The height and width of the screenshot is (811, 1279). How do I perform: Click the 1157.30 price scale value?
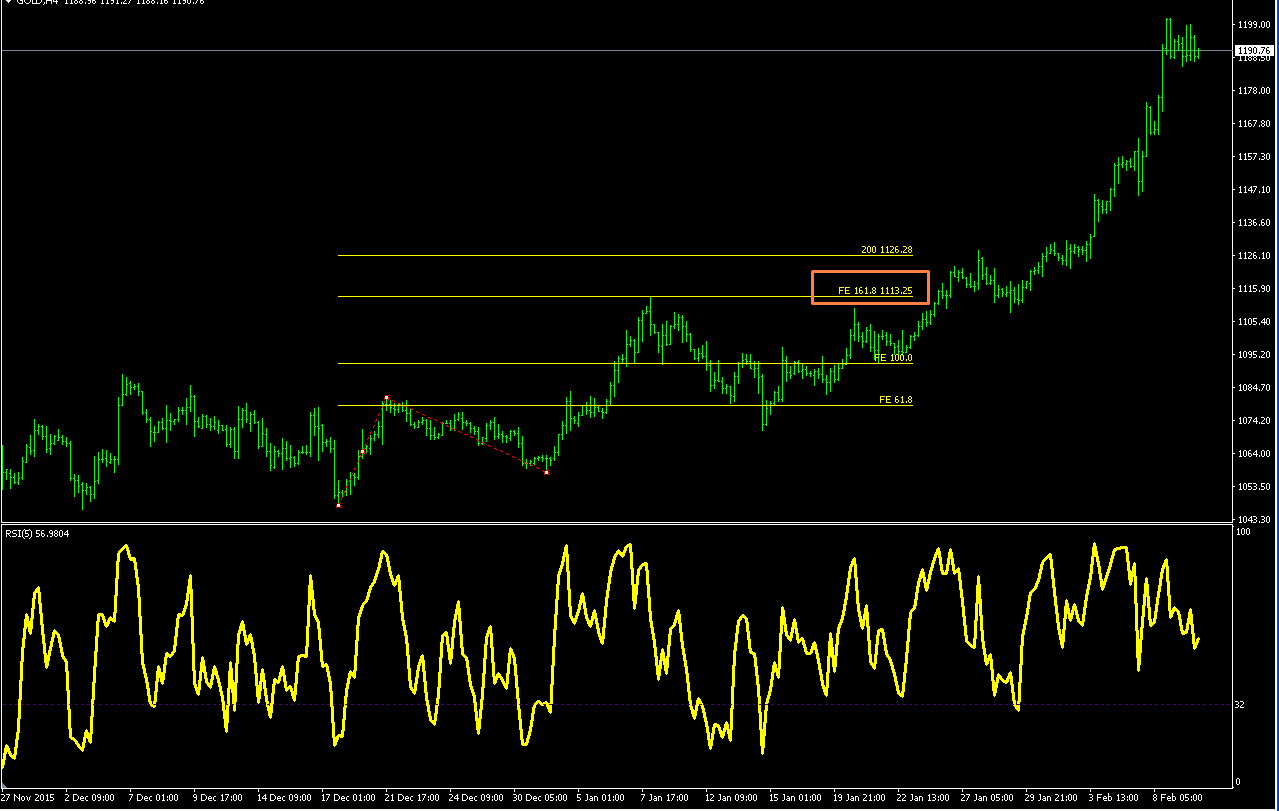(1253, 157)
